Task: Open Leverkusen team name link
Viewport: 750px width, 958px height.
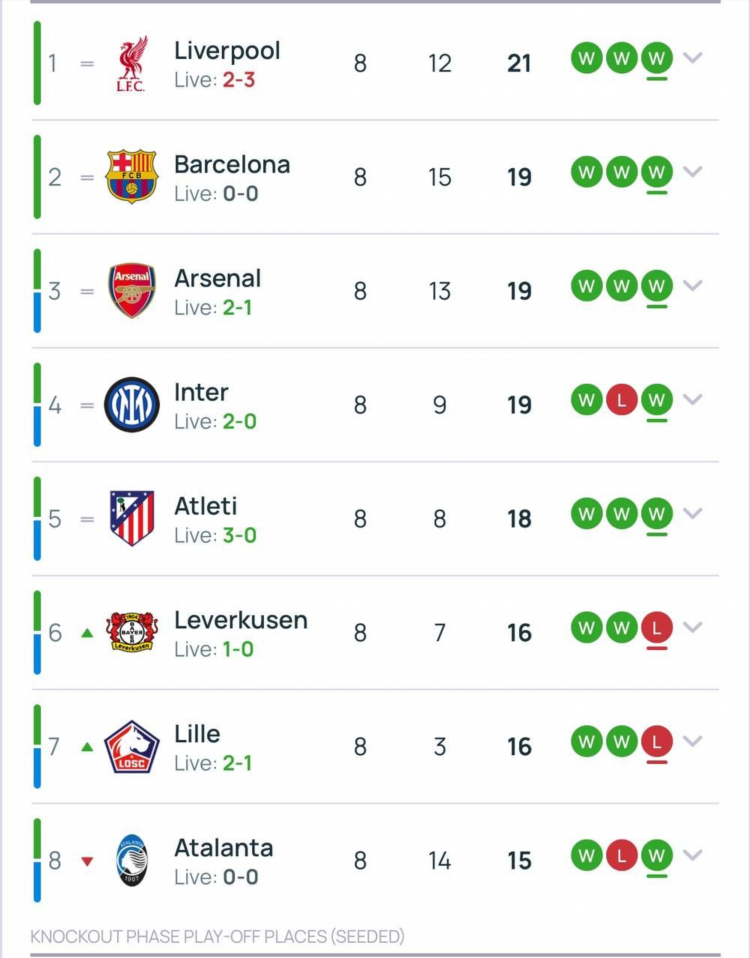Action: point(241,620)
